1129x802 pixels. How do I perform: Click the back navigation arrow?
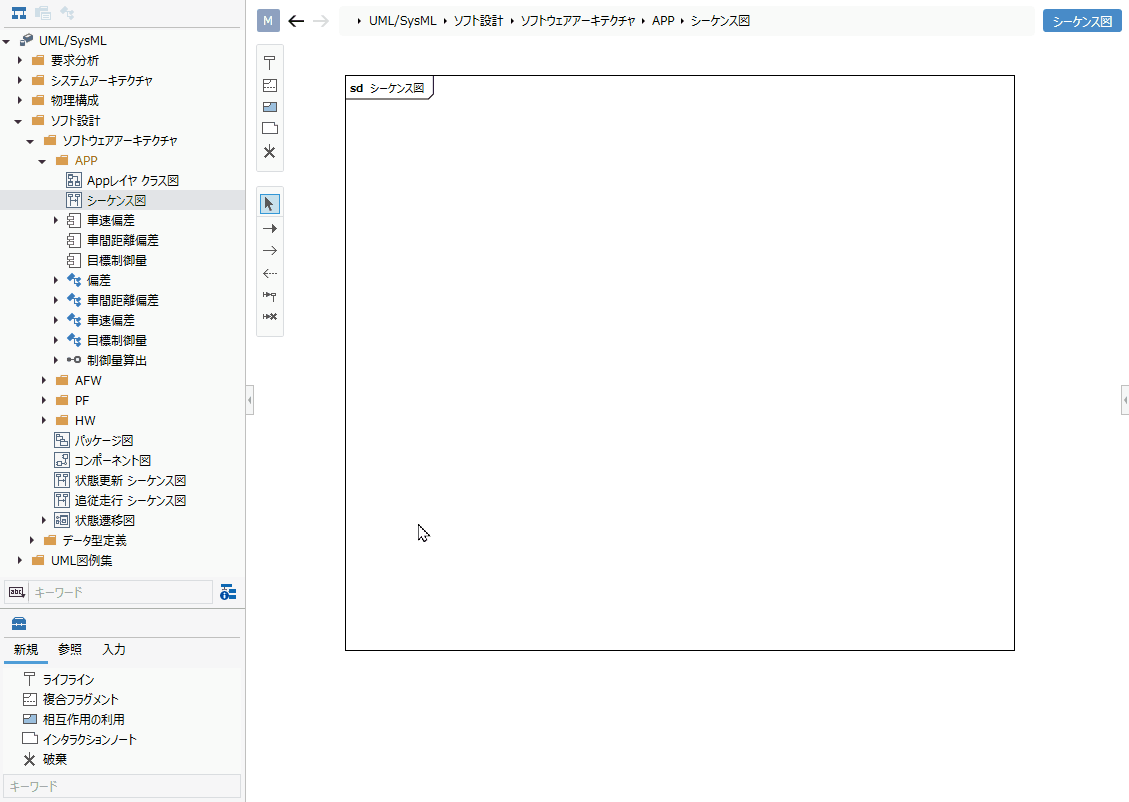click(x=296, y=21)
